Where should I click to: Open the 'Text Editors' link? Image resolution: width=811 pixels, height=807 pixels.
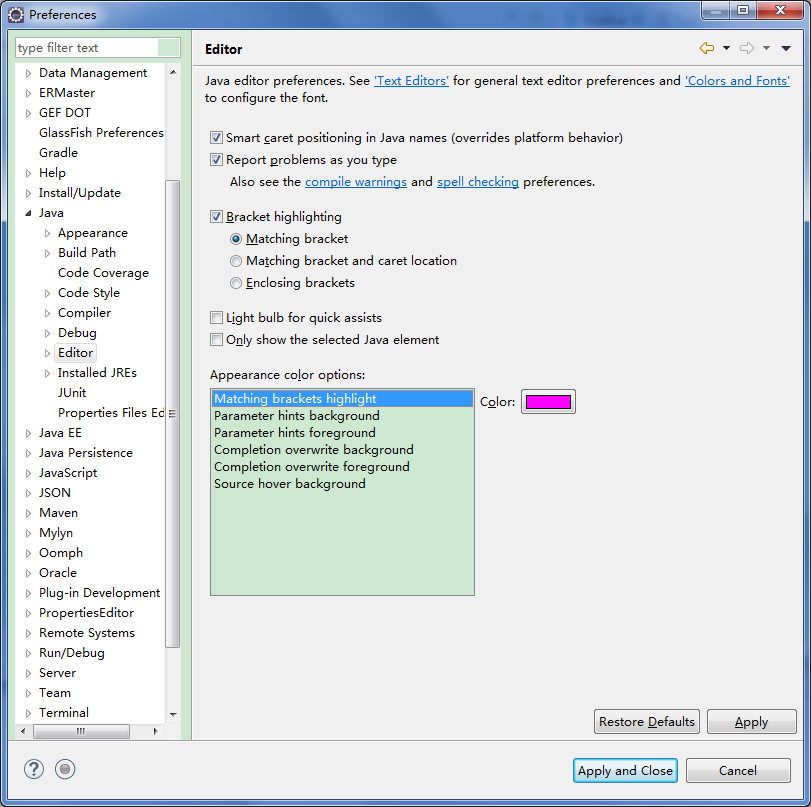pyautogui.click(x=411, y=81)
